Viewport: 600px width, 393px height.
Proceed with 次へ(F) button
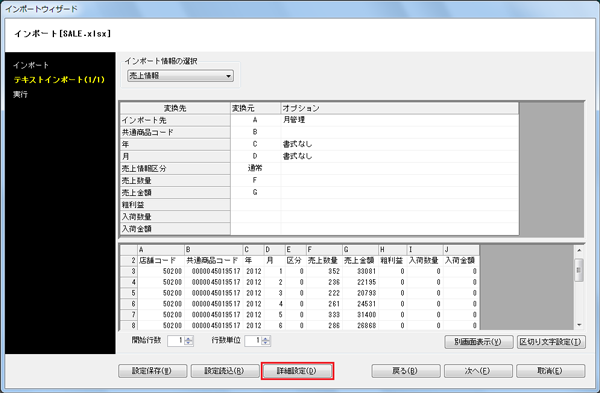478,371
